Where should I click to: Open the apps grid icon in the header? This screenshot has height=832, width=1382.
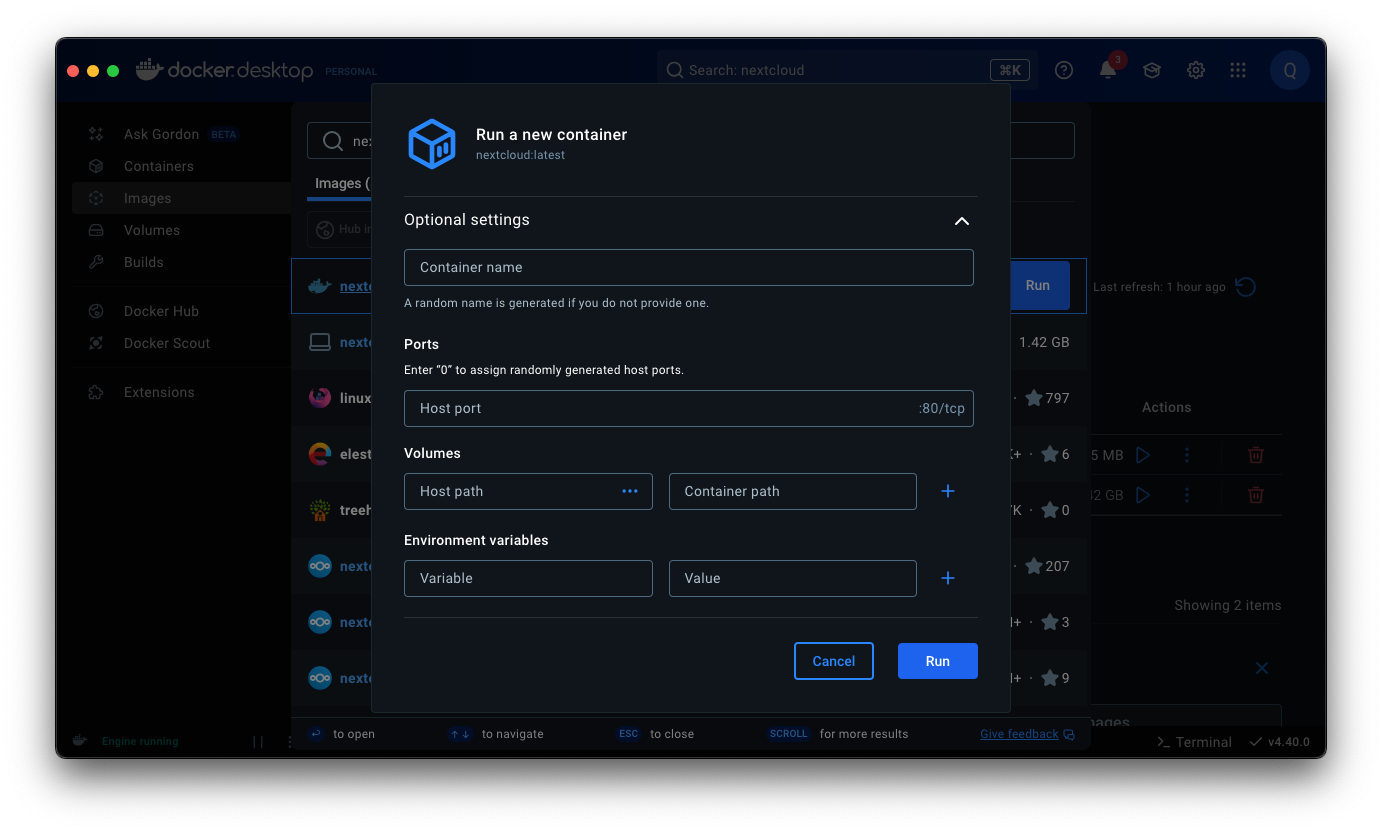(1238, 70)
